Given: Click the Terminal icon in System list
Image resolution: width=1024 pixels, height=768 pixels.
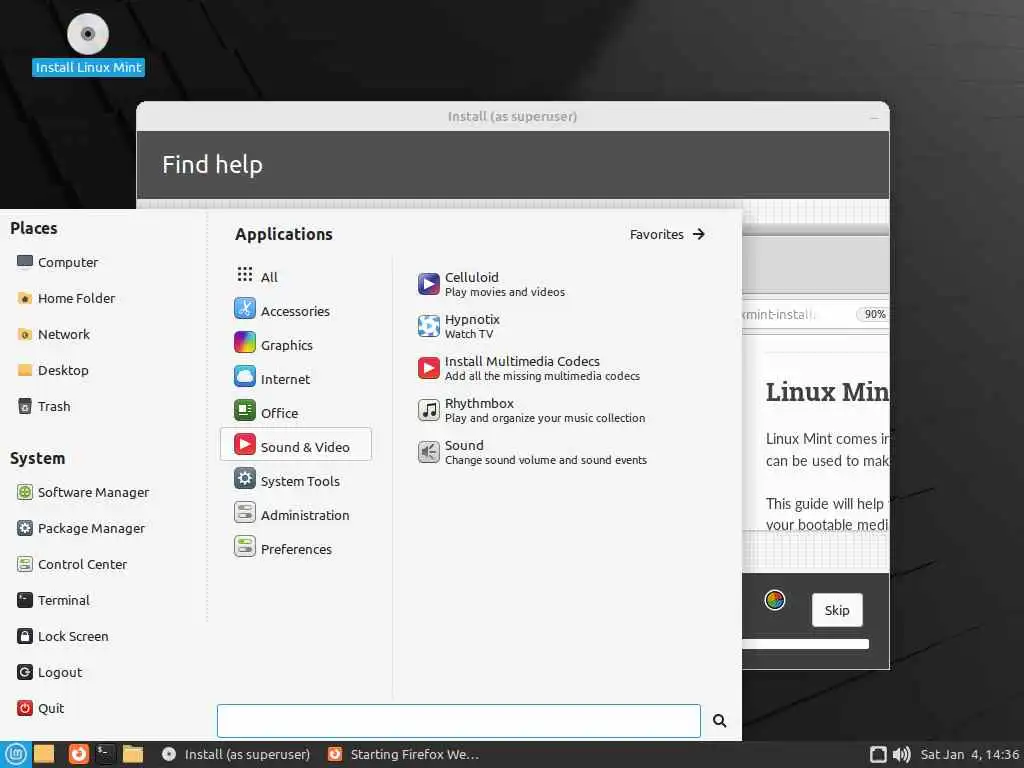Looking at the screenshot, I should [25, 600].
